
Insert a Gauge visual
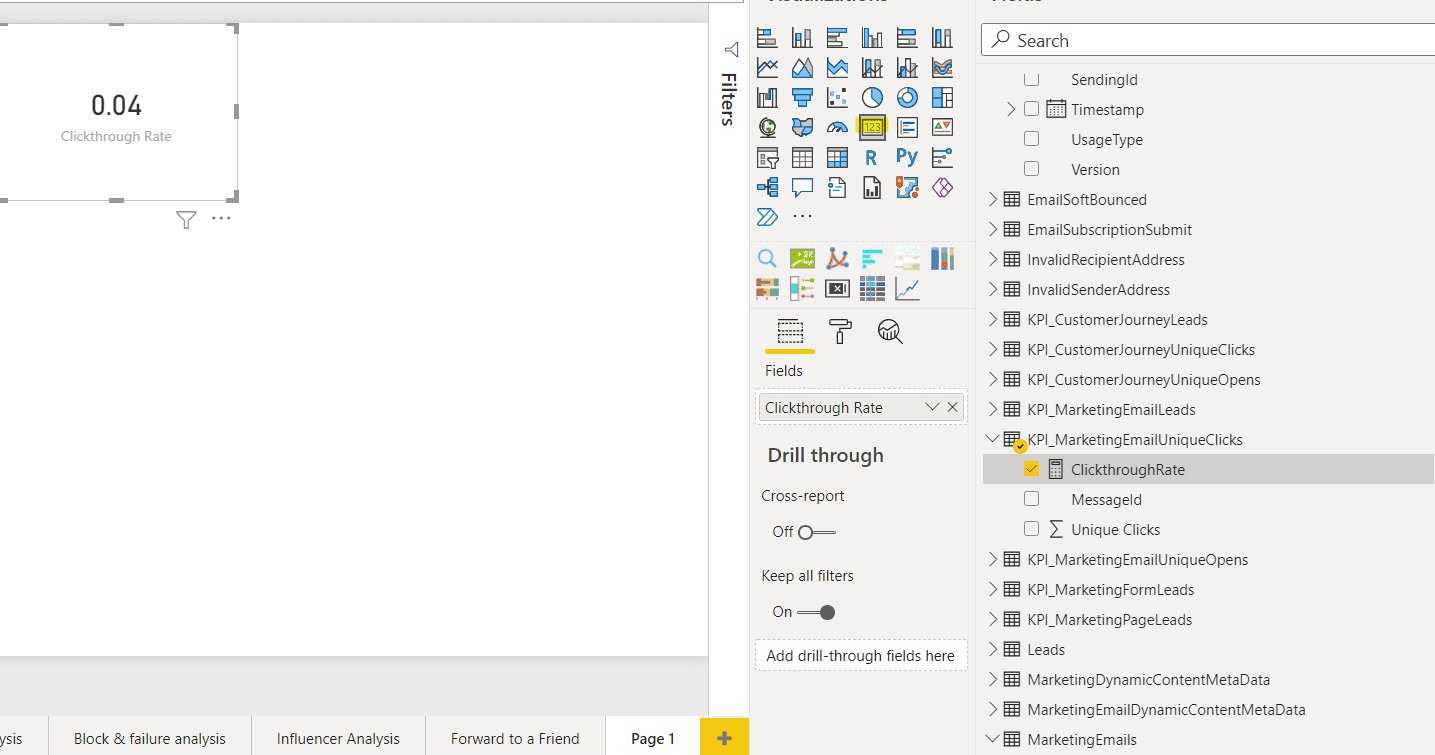pos(836,127)
